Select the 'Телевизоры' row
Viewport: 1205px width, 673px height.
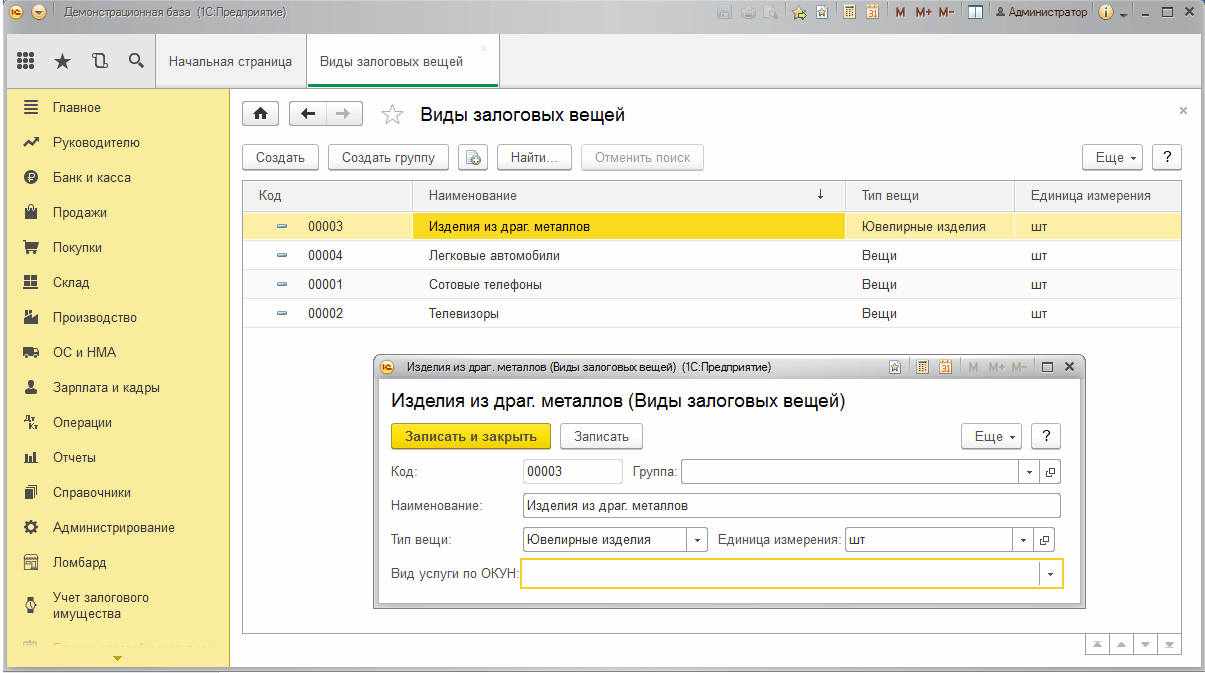pos(711,313)
